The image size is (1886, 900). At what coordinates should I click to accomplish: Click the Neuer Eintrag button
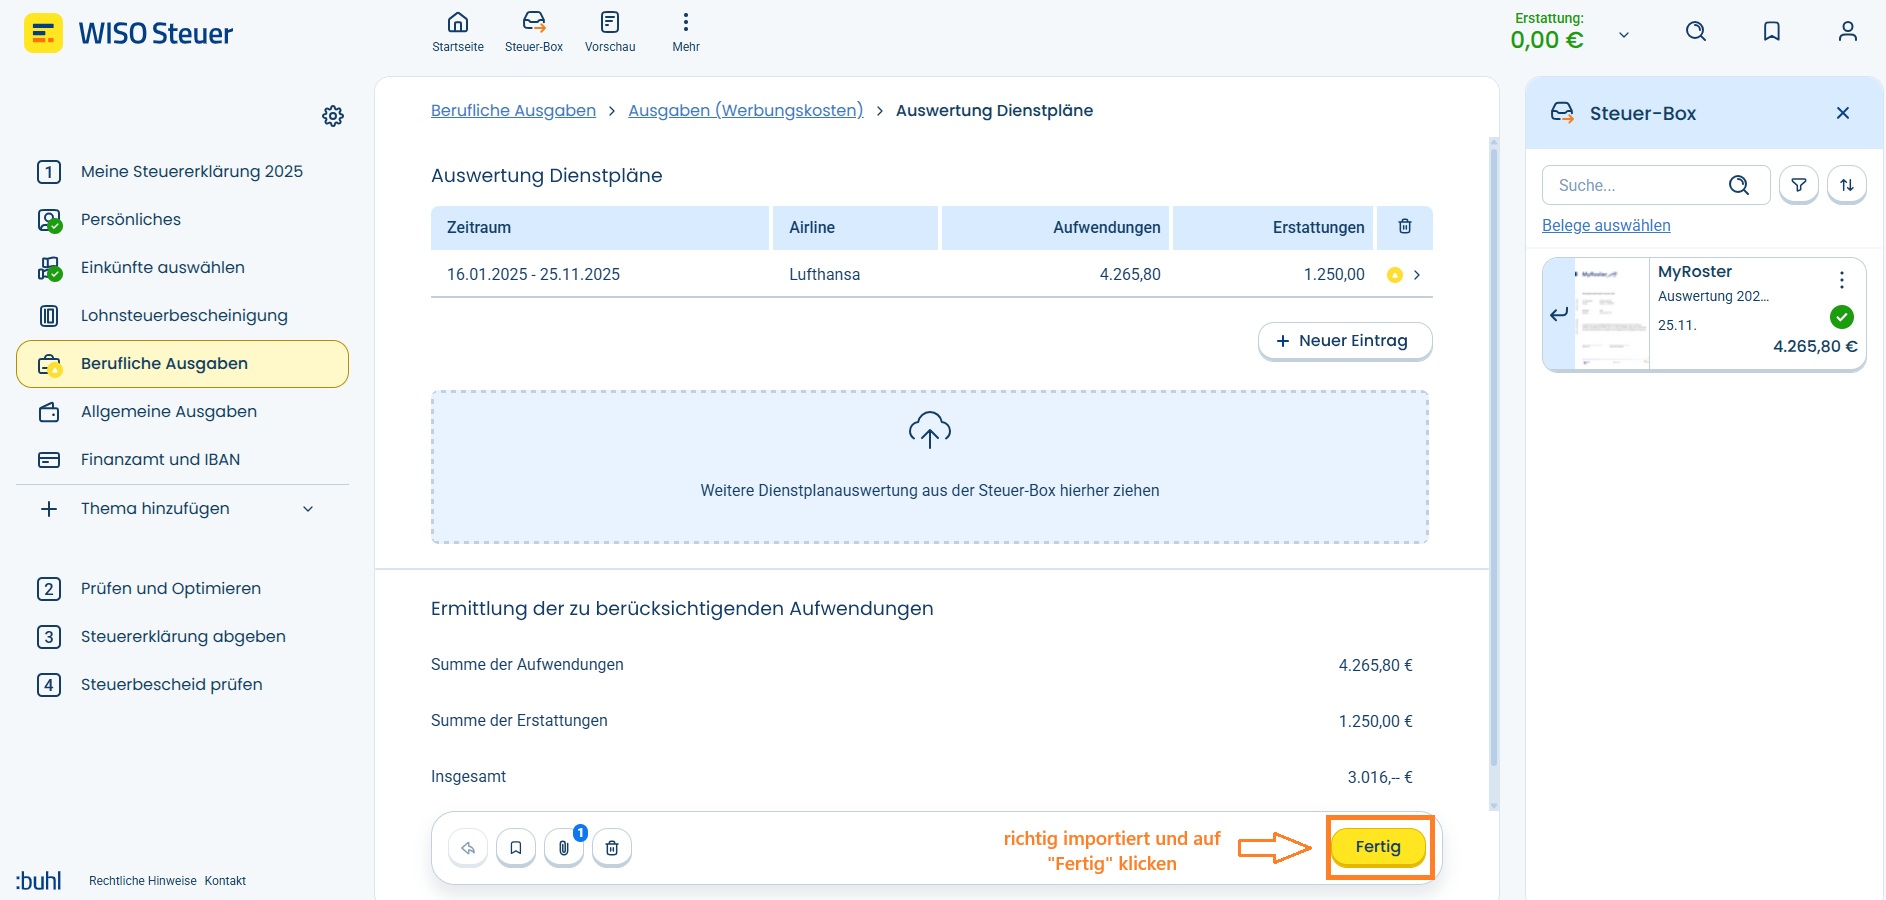[x=1345, y=341]
